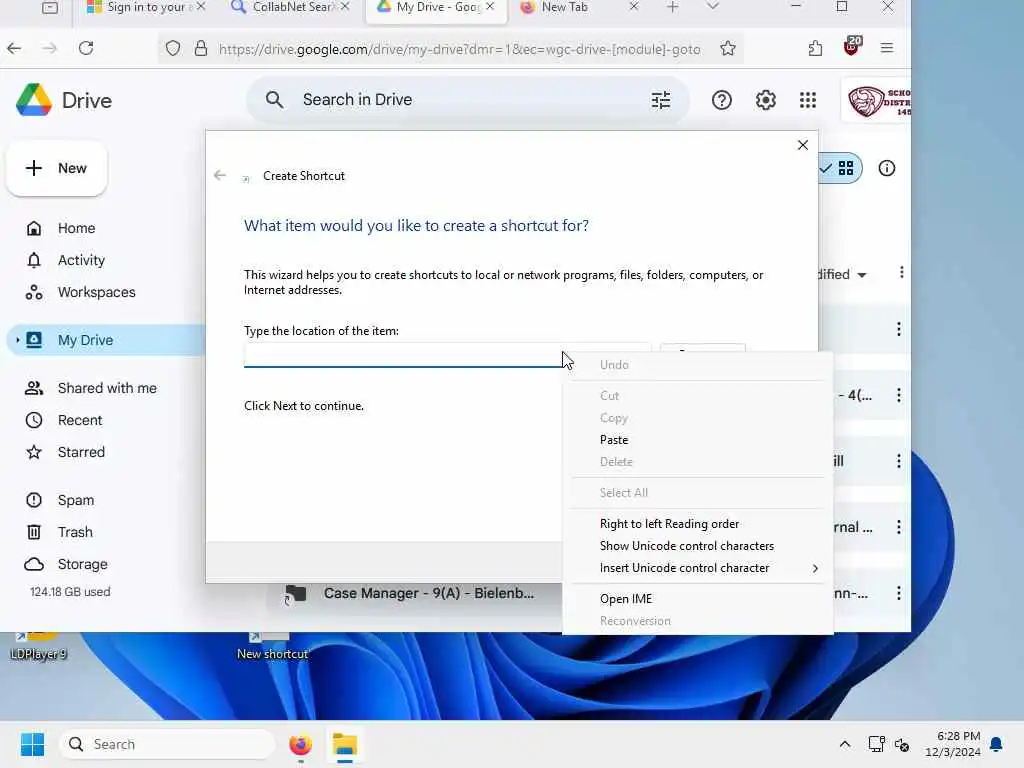The height and width of the screenshot is (768, 1024).
Task: Choose Show Unicode control characters
Action: point(686,546)
